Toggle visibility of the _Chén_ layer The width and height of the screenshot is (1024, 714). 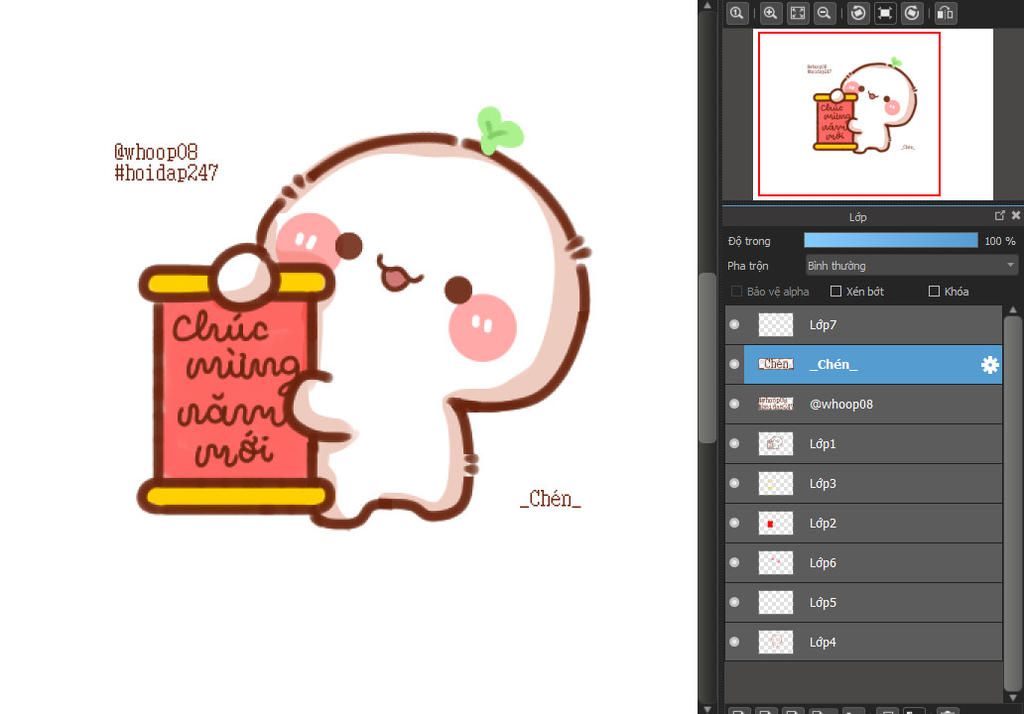pos(735,365)
